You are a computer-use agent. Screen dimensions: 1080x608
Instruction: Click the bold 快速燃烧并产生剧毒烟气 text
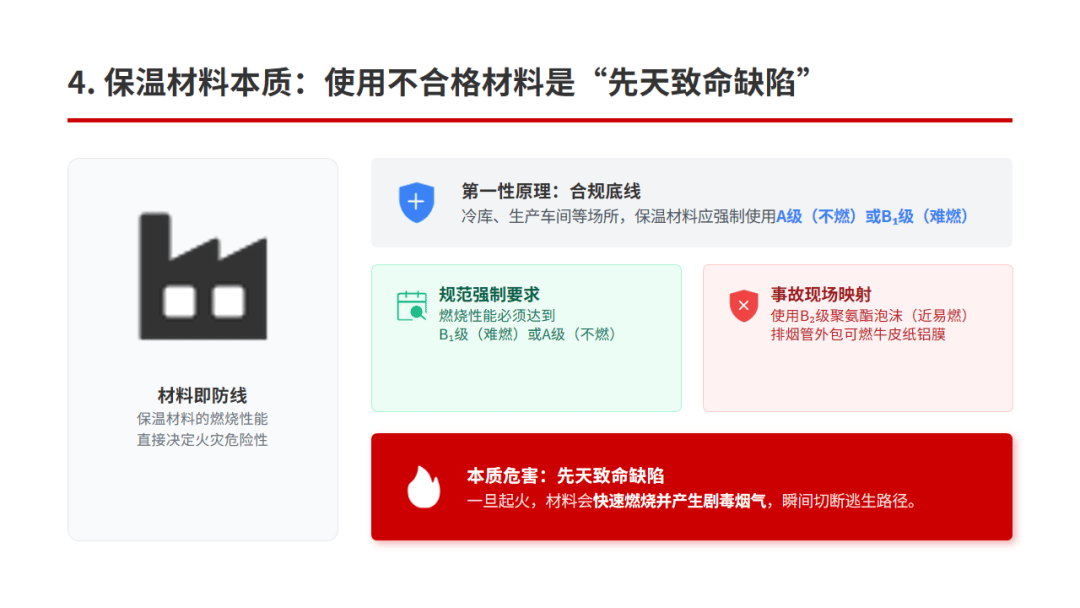680,501
